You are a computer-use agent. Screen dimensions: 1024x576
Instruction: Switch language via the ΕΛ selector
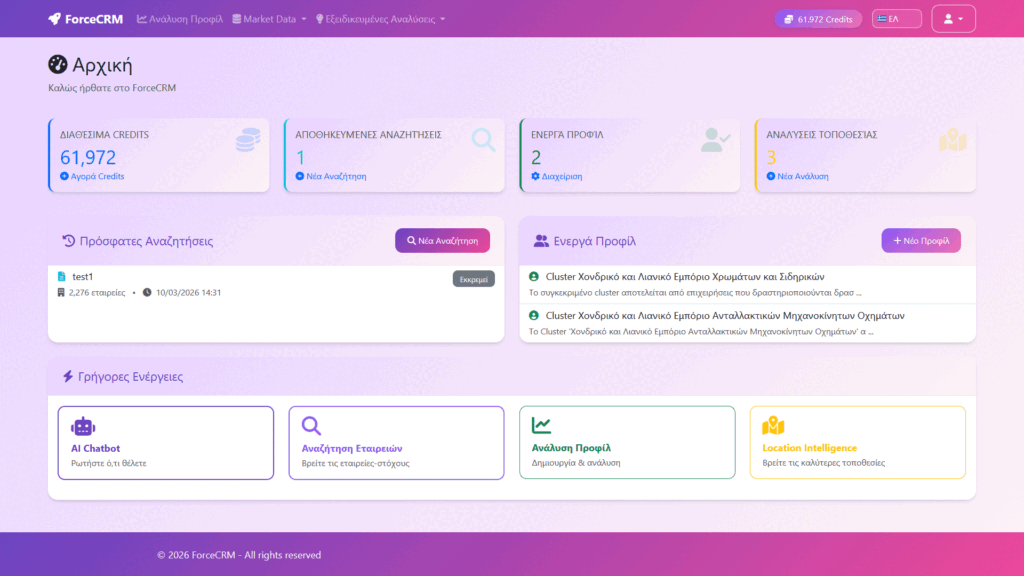(x=896, y=19)
